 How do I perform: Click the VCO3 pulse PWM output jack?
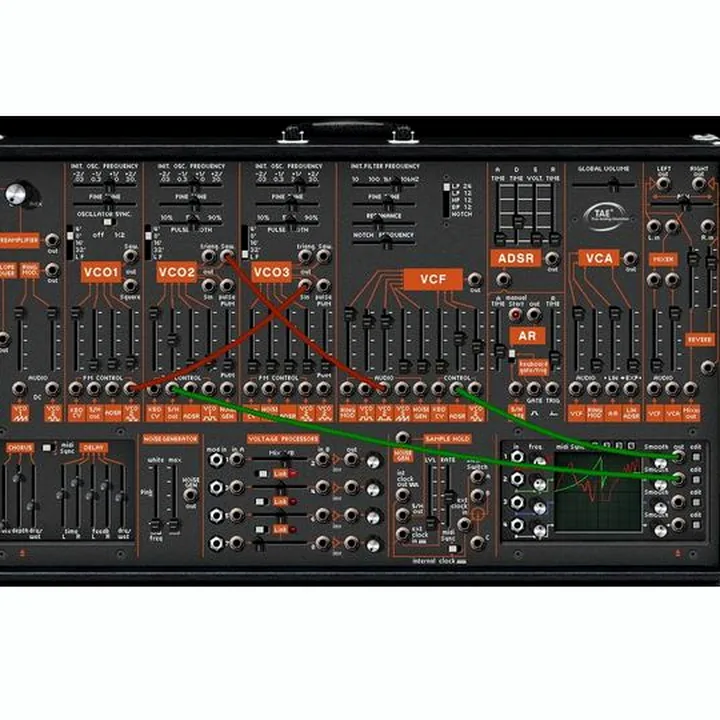click(324, 285)
